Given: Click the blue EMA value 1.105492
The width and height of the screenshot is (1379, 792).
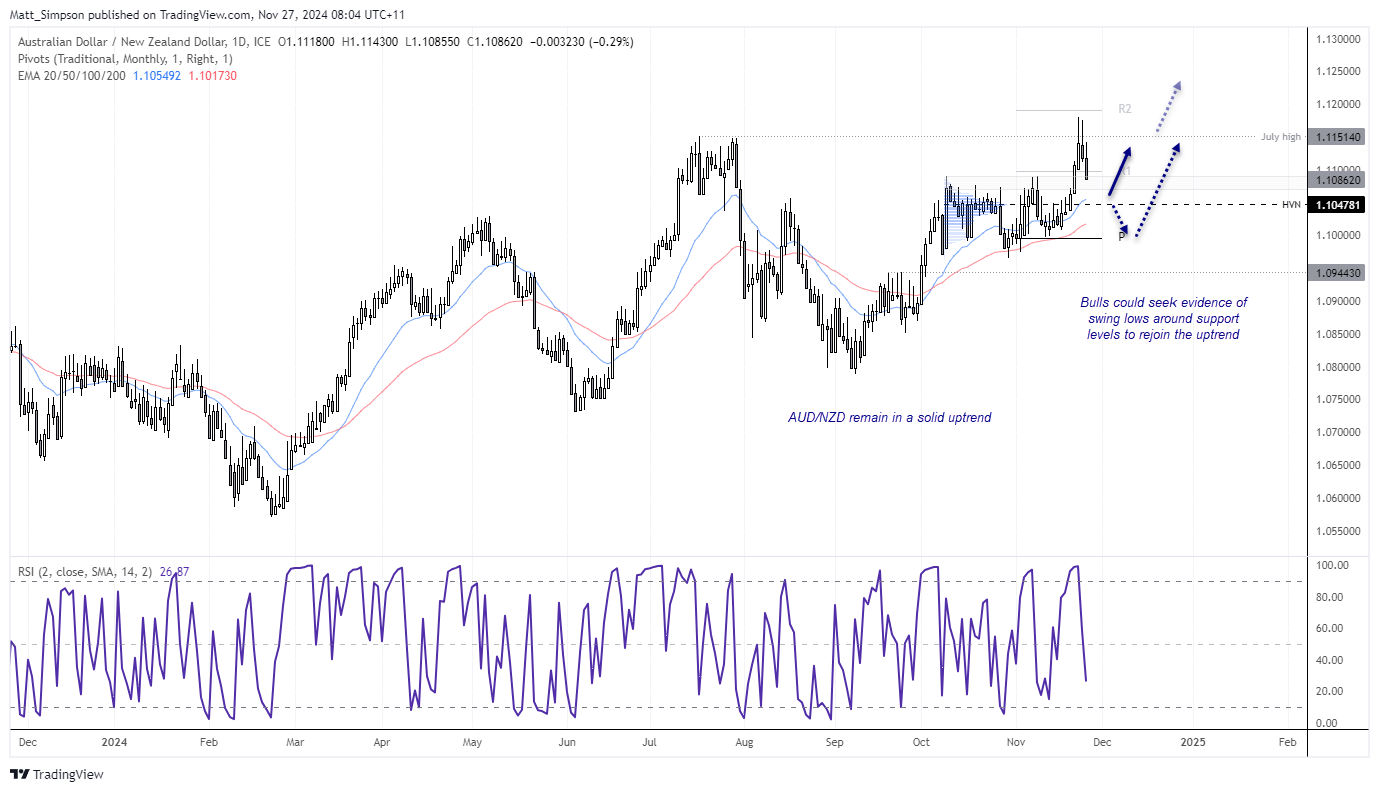Looking at the screenshot, I should click(156, 76).
